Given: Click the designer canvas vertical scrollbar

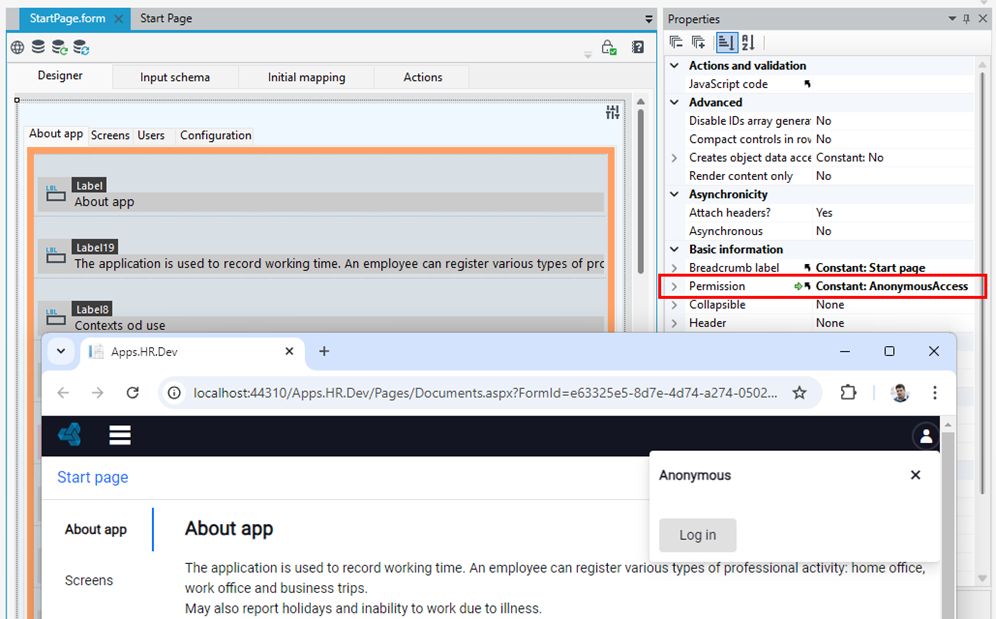Looking at the screenshot, I should pos(641,191).
